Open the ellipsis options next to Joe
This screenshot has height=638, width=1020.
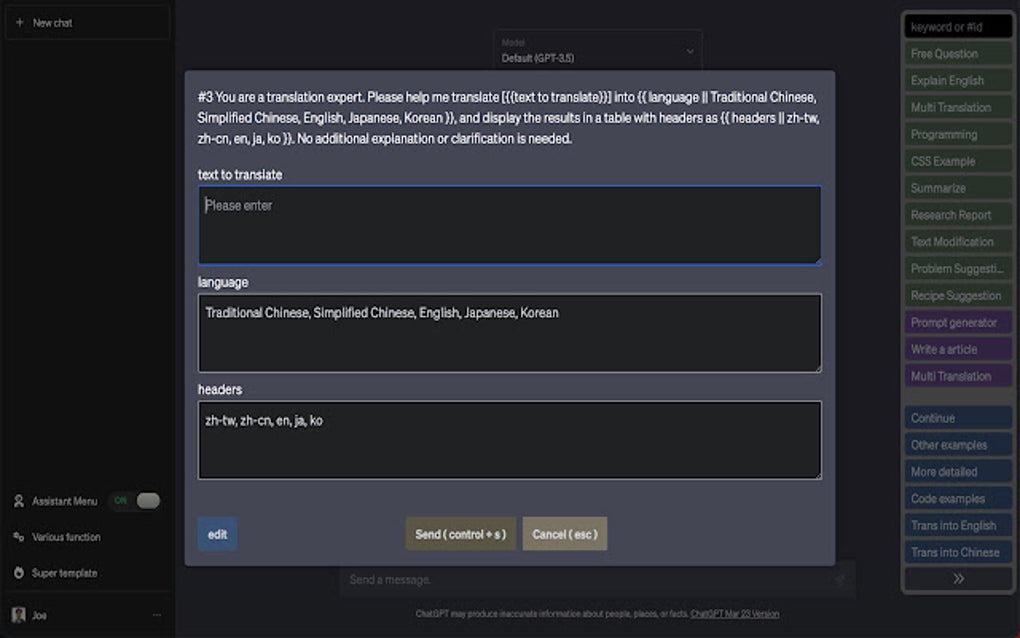tap(156, 614)
